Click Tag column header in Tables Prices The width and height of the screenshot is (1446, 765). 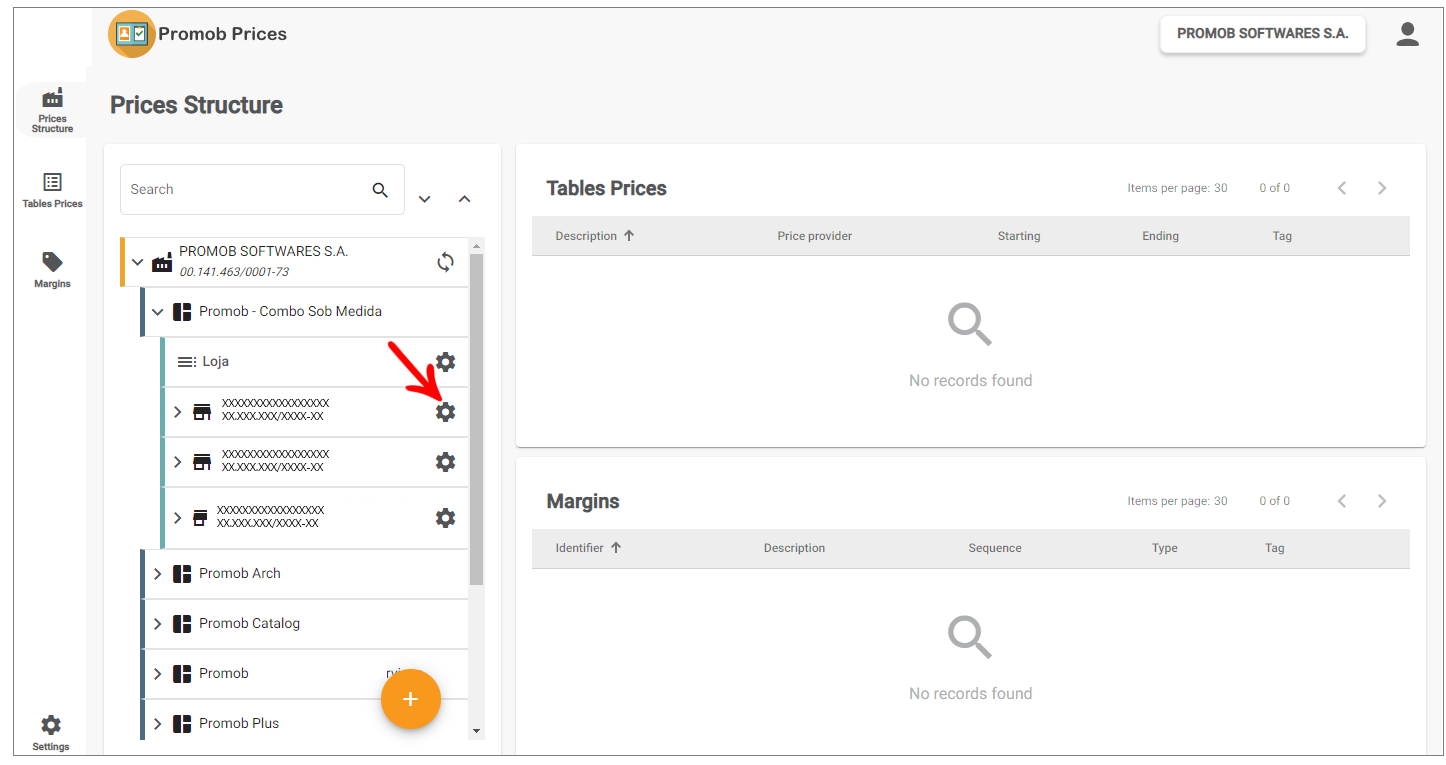point(1282,236)
